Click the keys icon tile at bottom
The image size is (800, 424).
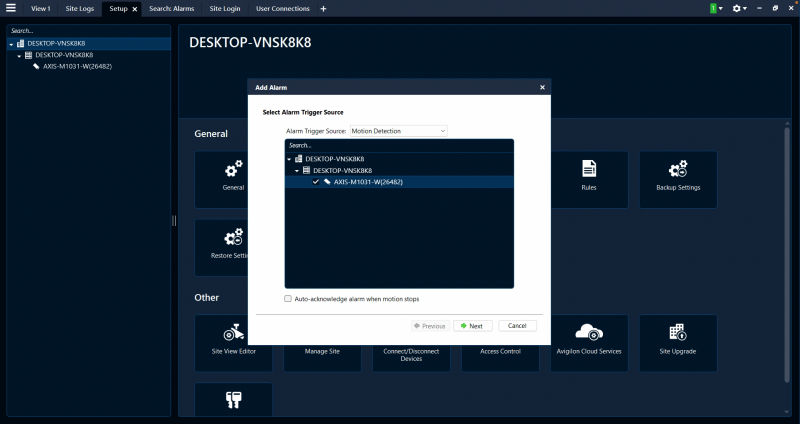point(233,400)
